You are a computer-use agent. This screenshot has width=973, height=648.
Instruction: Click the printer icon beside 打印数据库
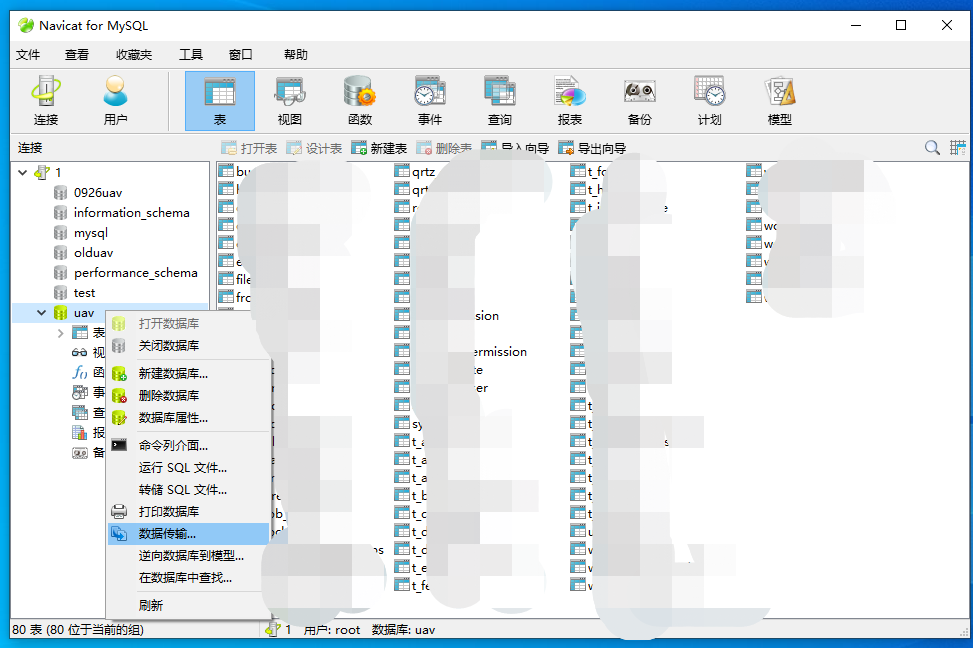click(119, 511)
